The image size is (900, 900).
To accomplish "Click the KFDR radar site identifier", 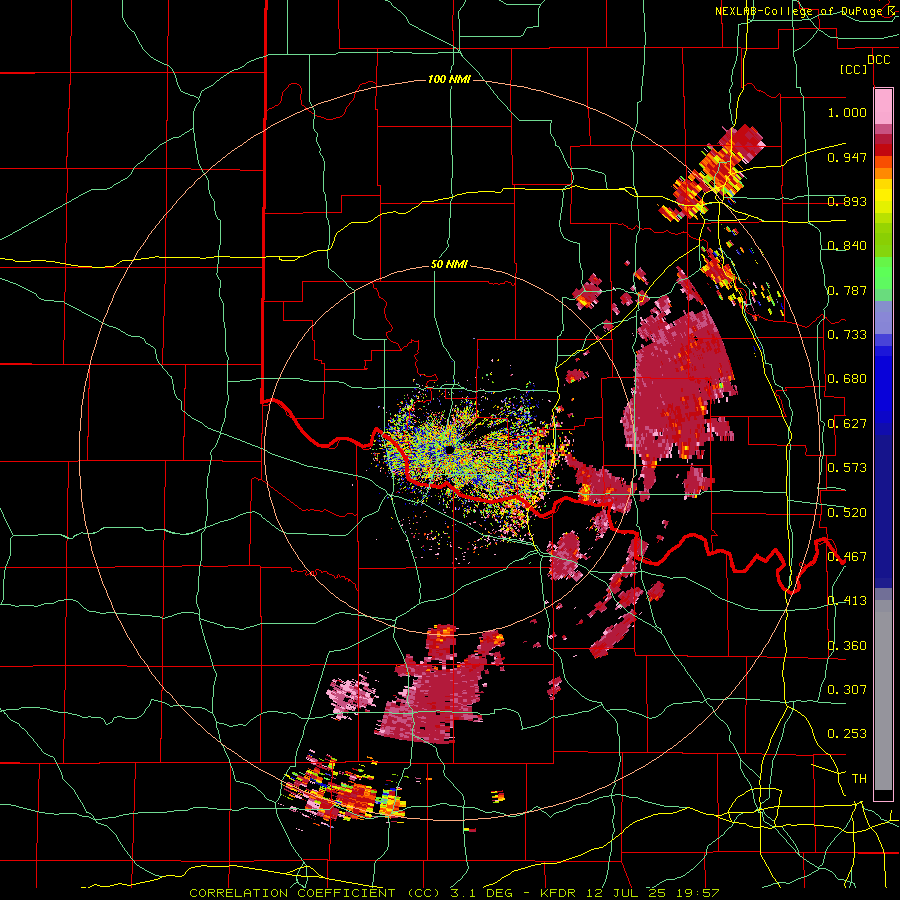I will 558,893.
